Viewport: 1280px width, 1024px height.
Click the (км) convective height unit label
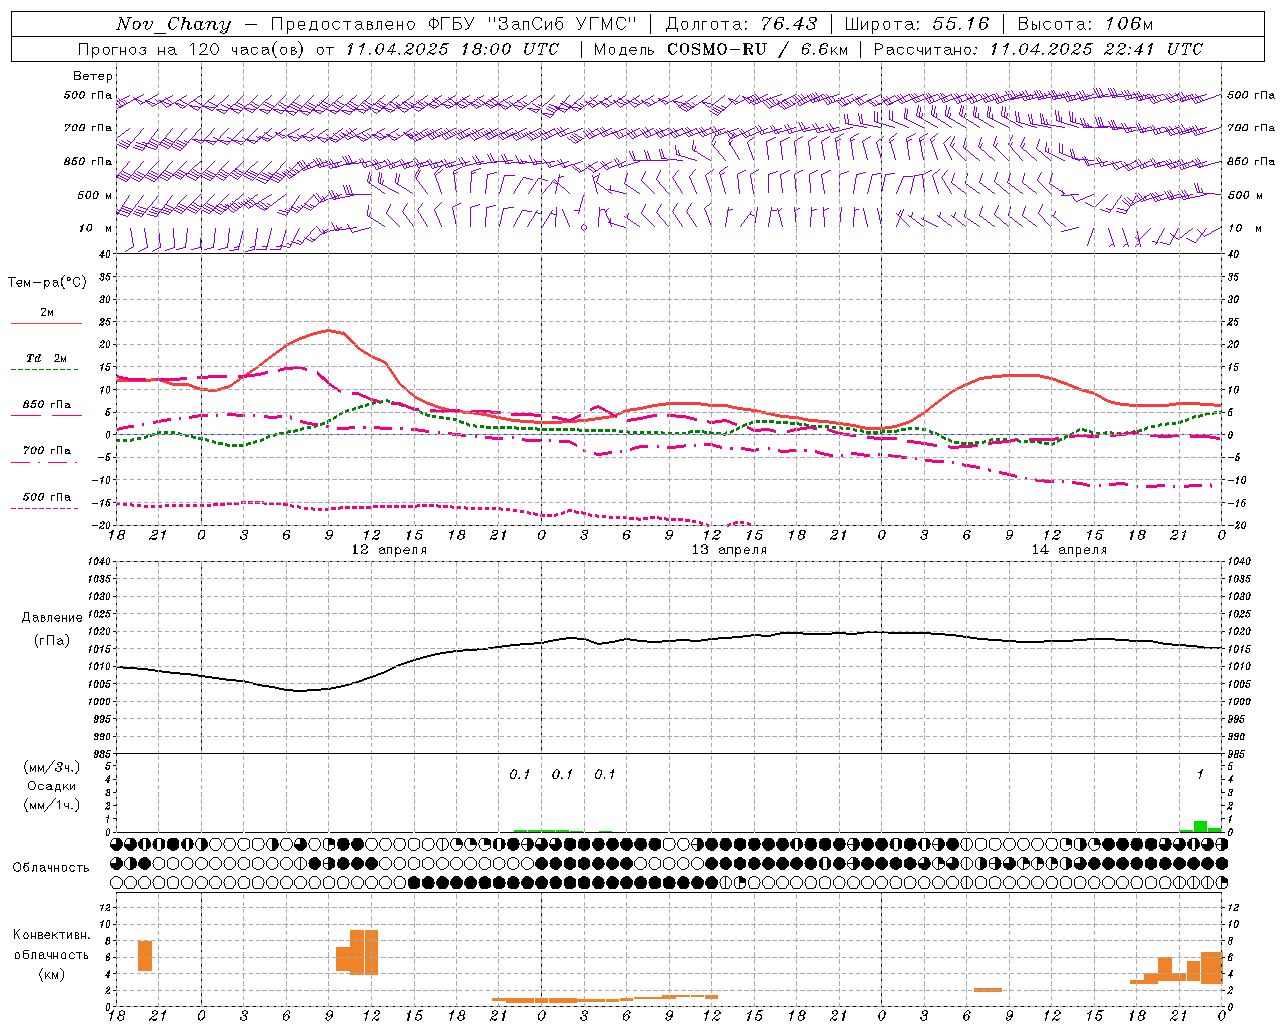(x=52, y=974)
